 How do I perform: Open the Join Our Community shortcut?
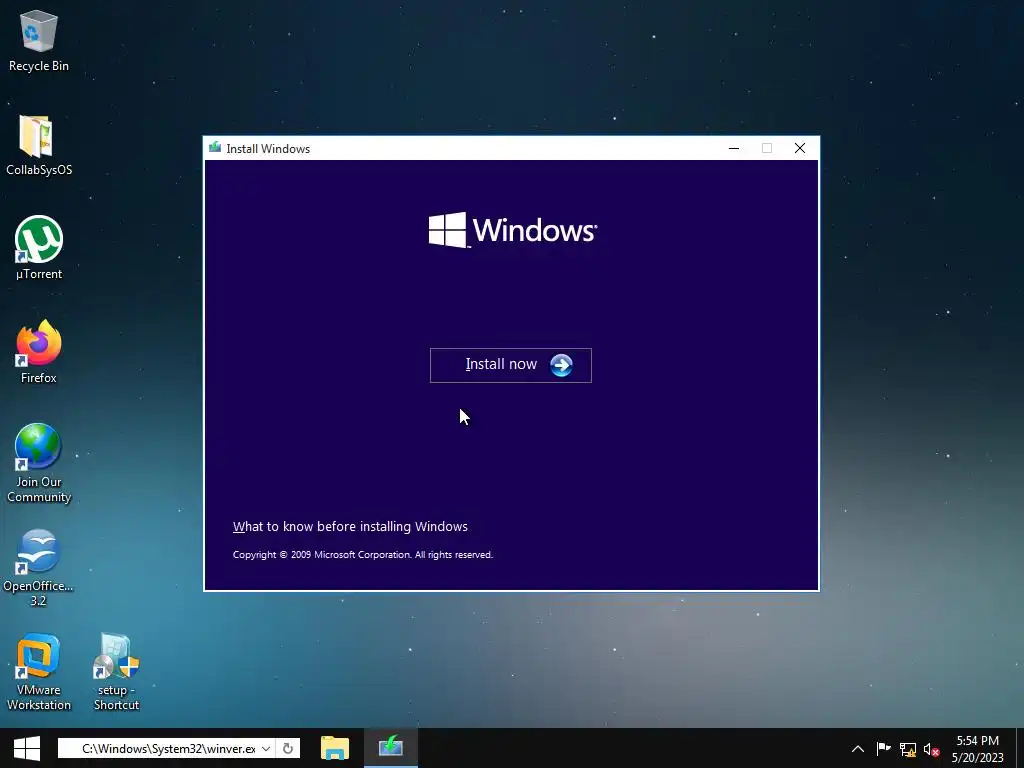click(x=39, y=463)
